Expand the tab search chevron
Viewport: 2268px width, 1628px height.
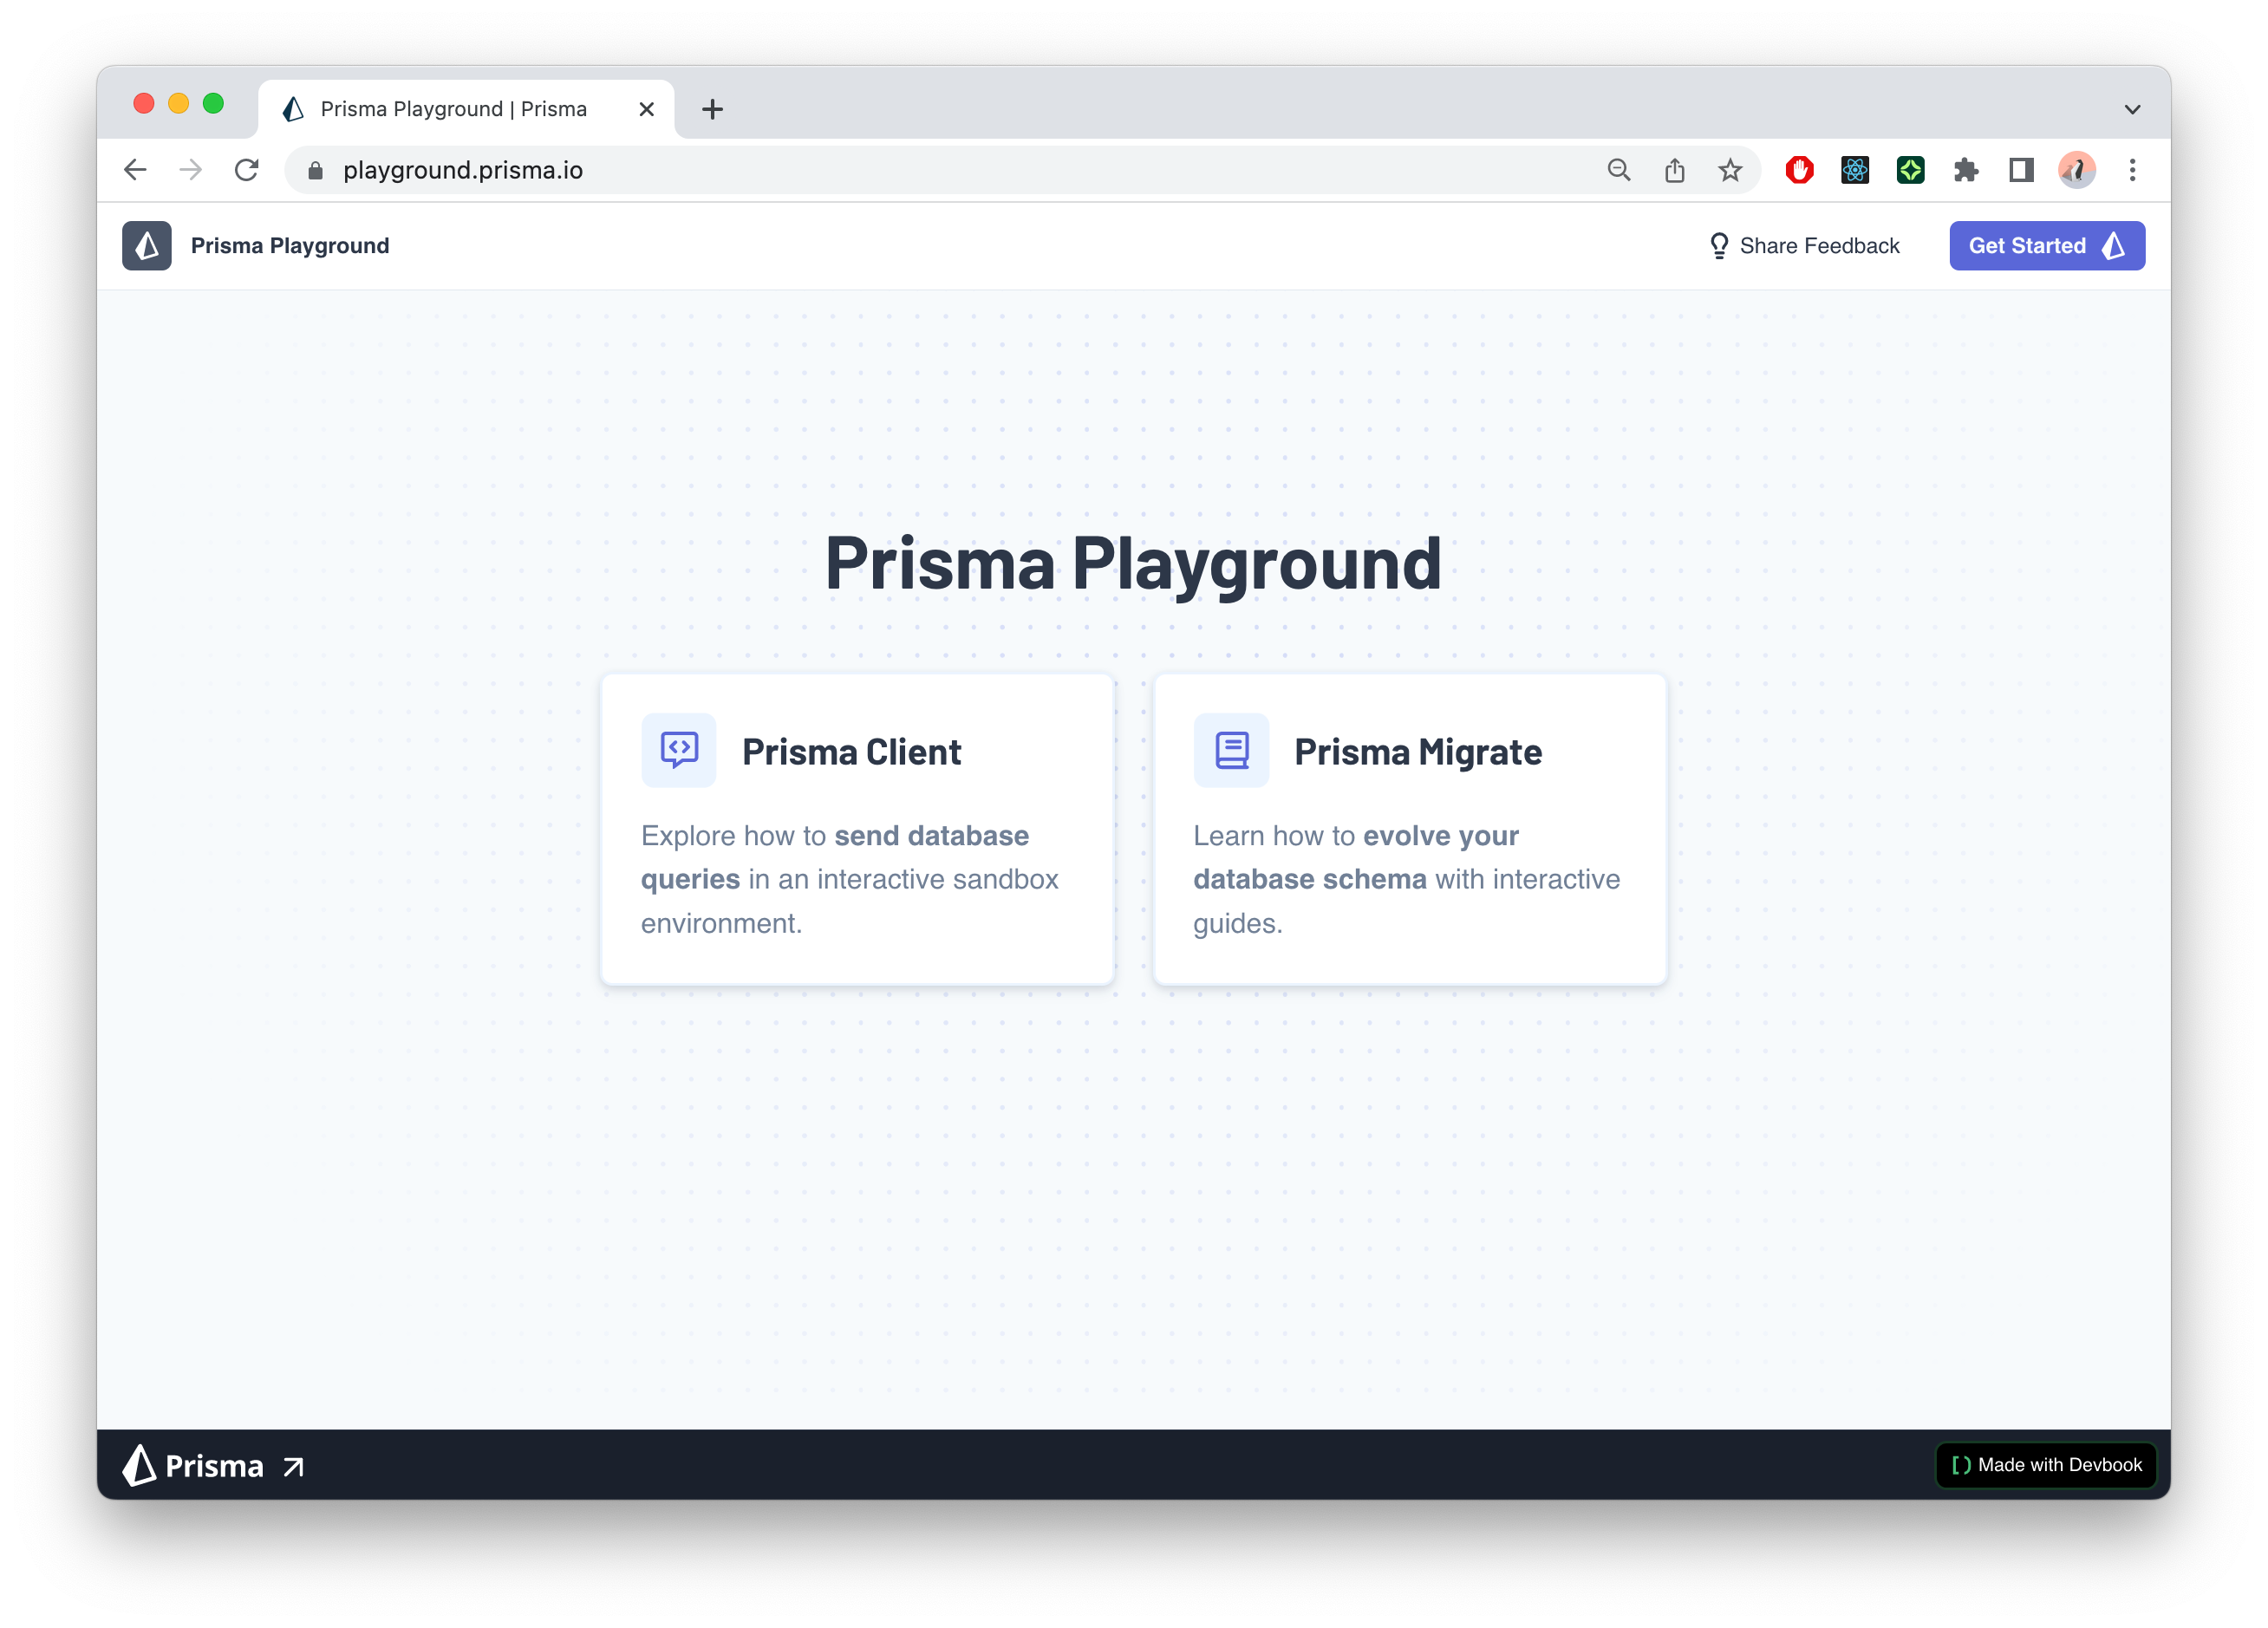pos(2132,109)
